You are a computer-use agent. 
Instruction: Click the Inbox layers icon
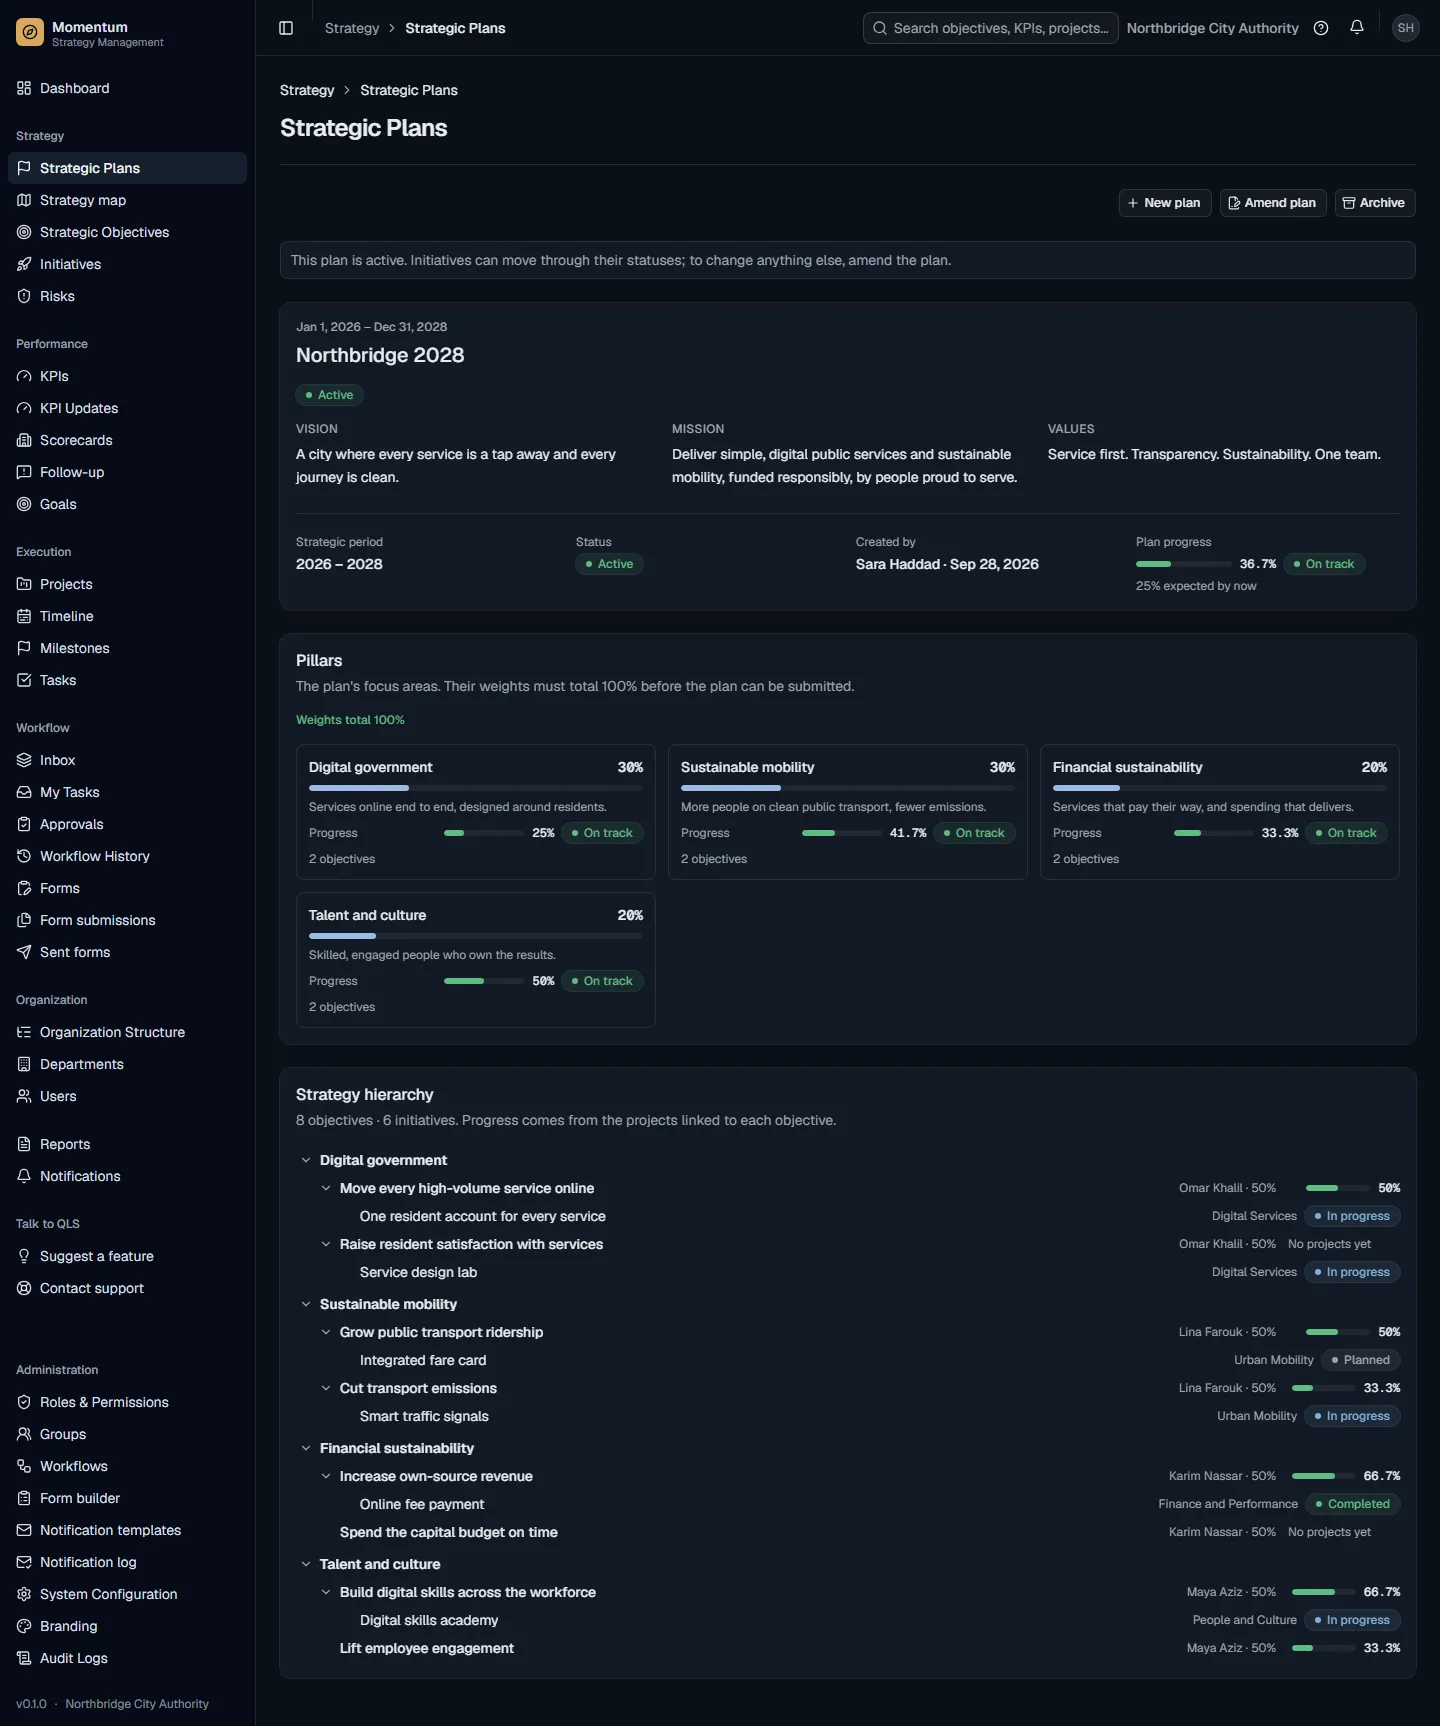(24, 760)
